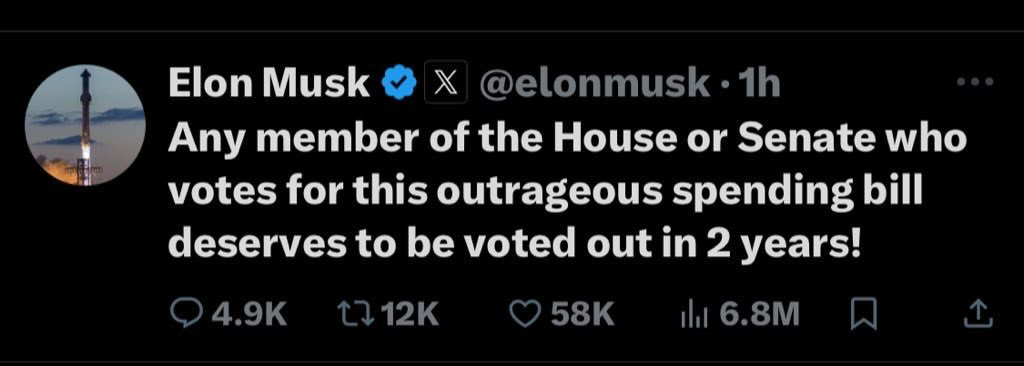Click the Elon Musk display name
Screen dimensions: 1024x366
tap(269, 83)
